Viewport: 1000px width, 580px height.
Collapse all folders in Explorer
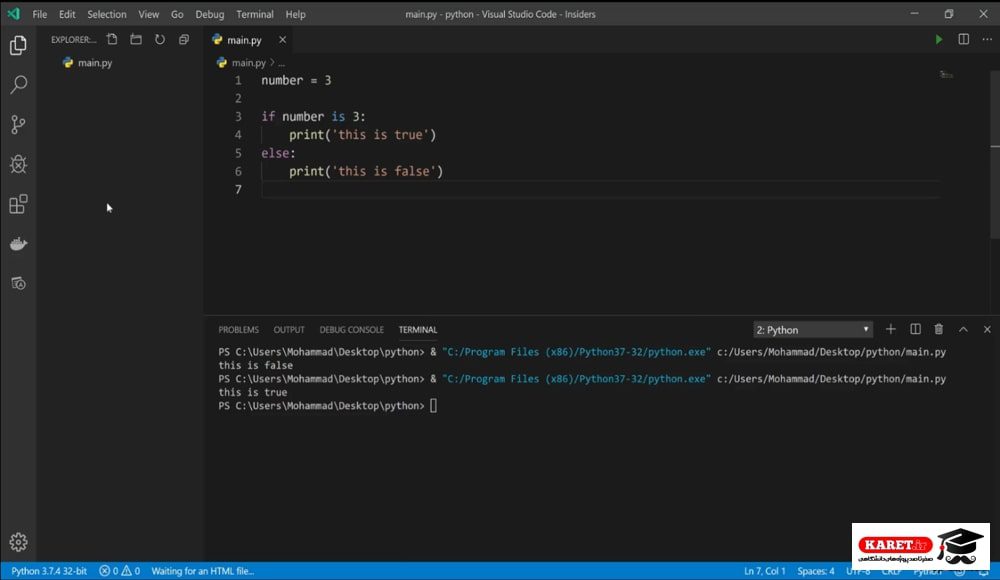click(x=184, y=40)
